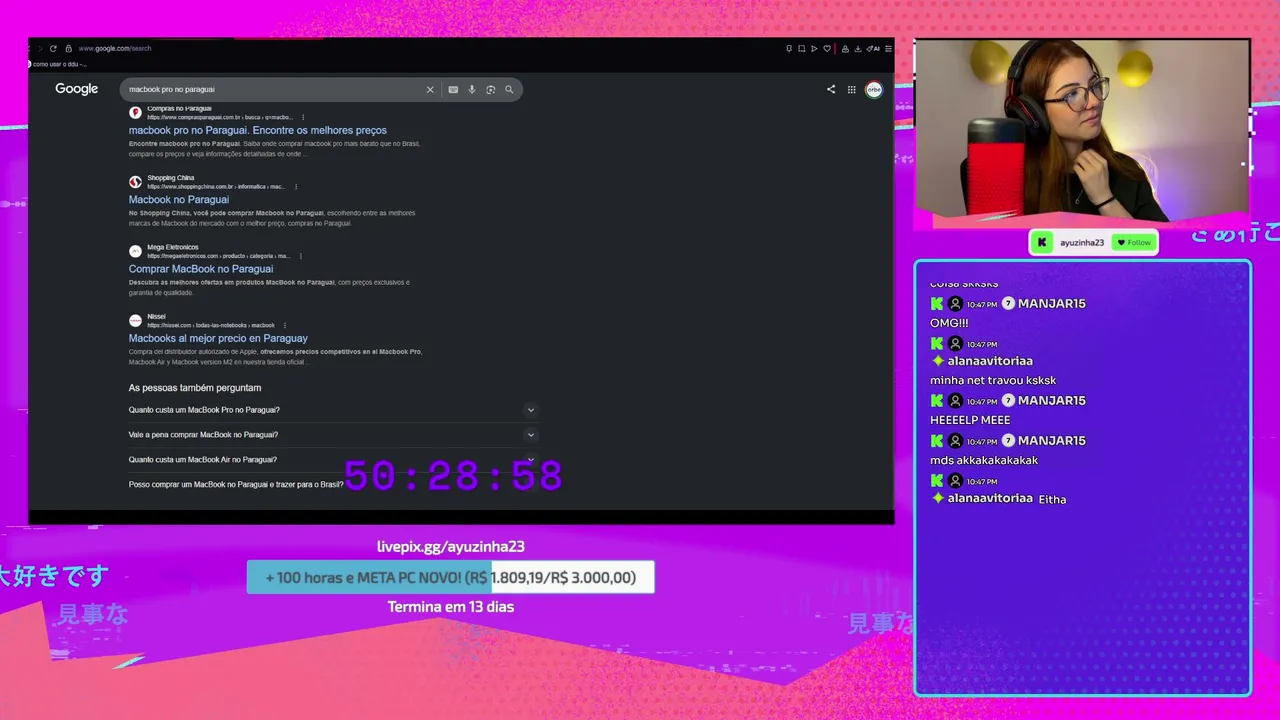Click the Mega Eletronicos site favicon
The height and width of the screenshot is (720, 1280).
[135, 251]
